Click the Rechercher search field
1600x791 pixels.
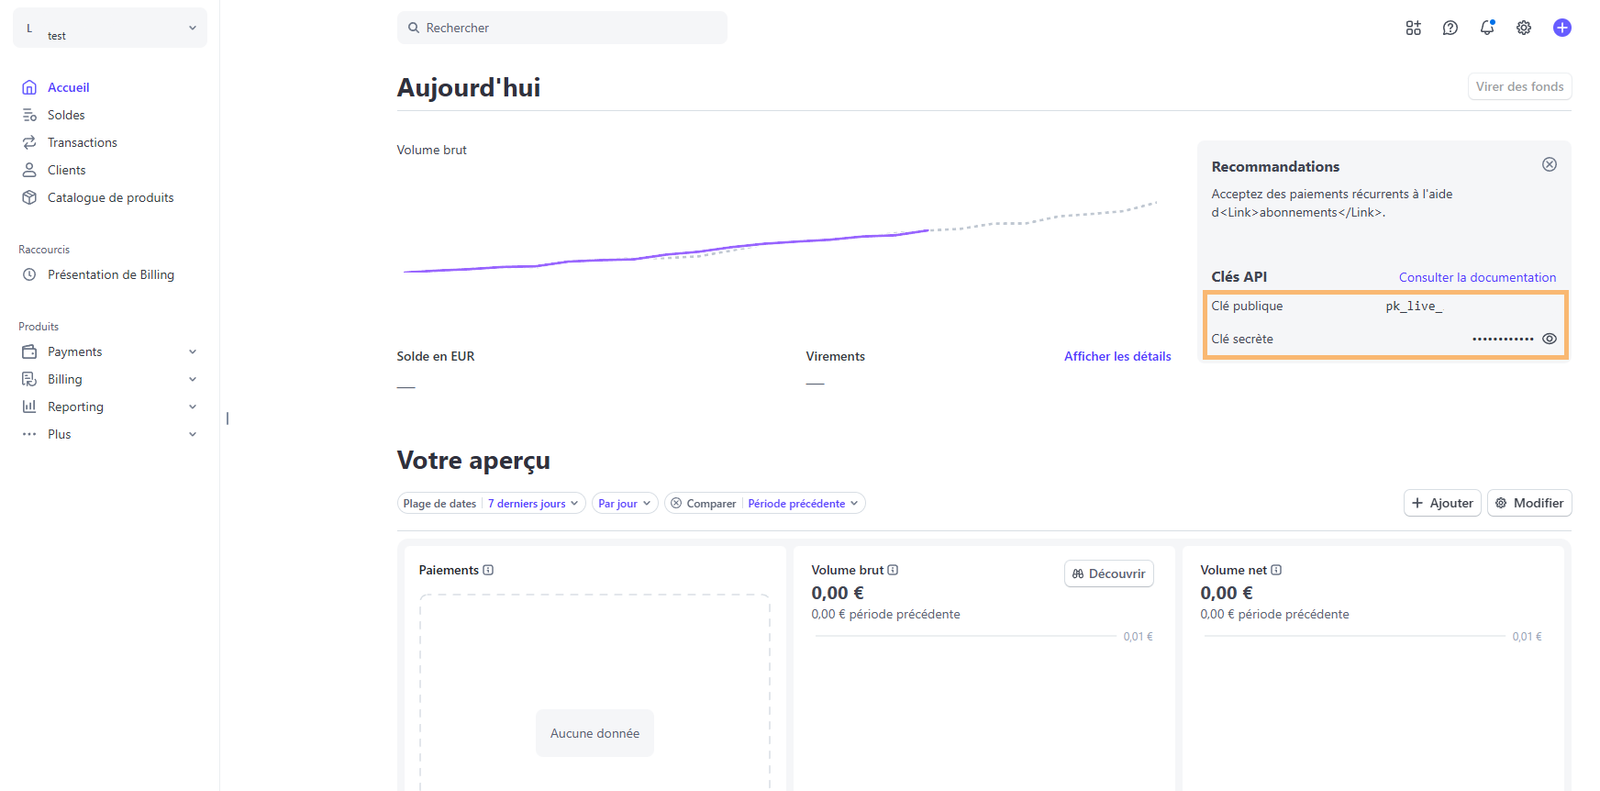coord(561,27)
